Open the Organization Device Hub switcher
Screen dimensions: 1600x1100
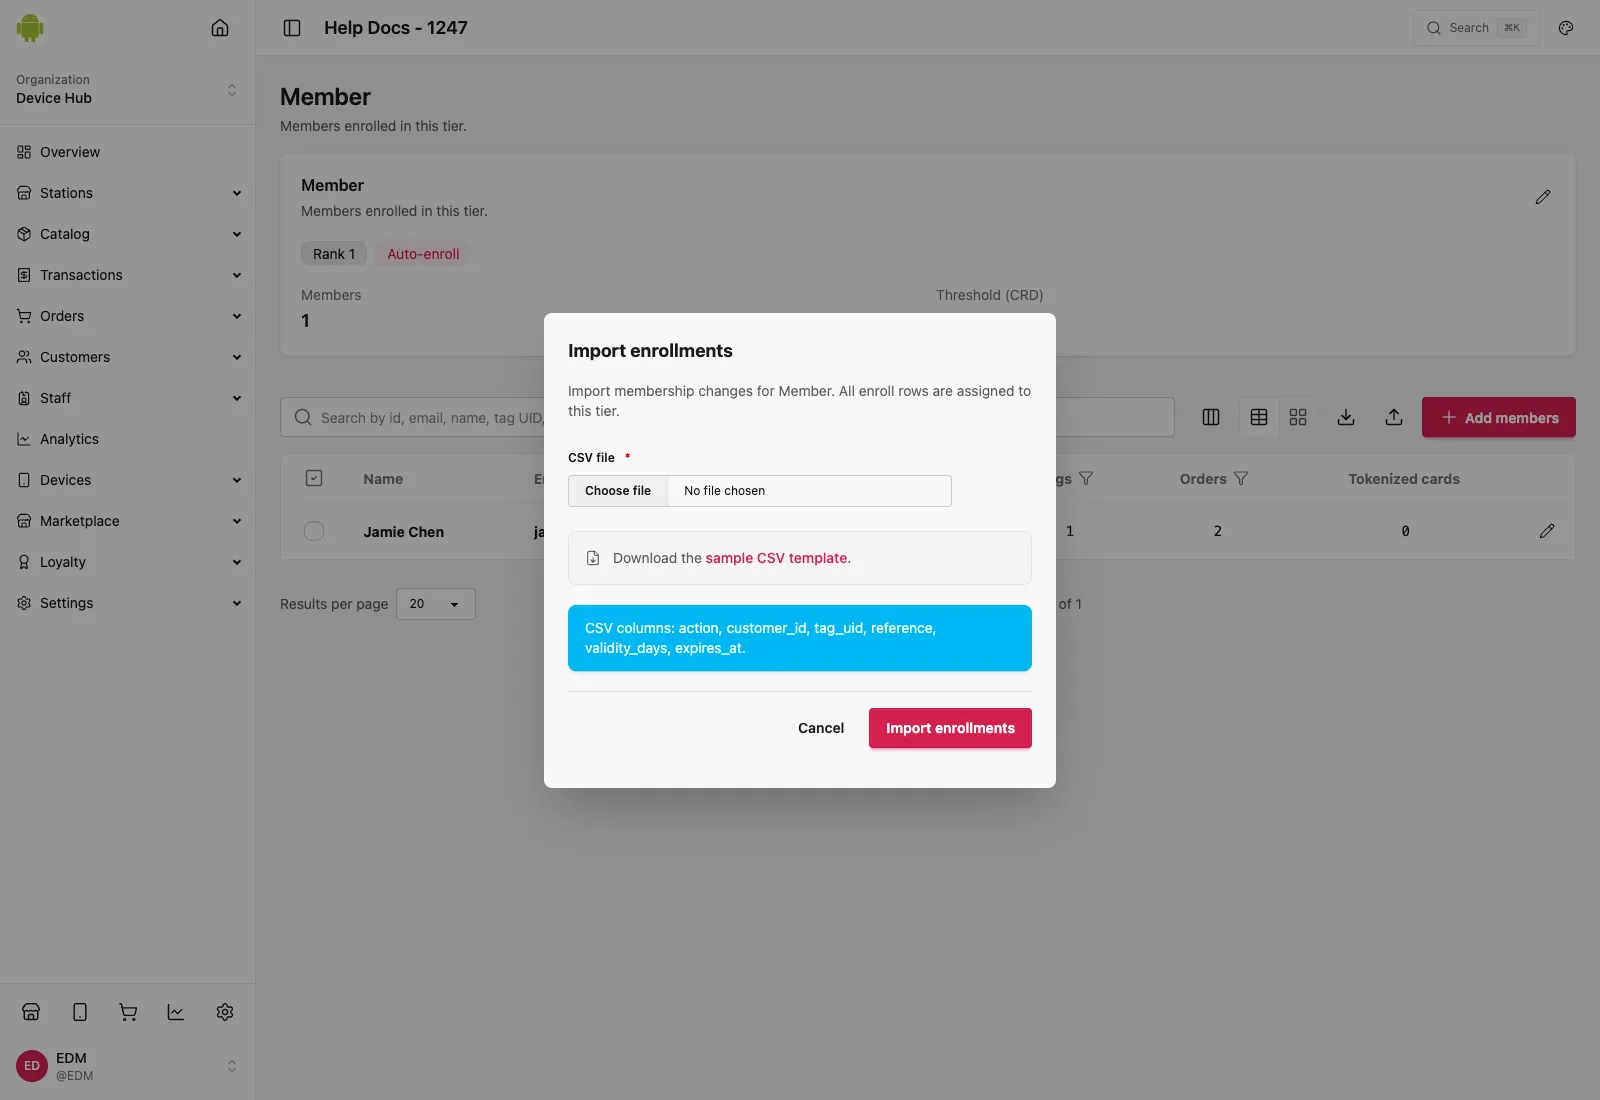(x=128, y=89)
